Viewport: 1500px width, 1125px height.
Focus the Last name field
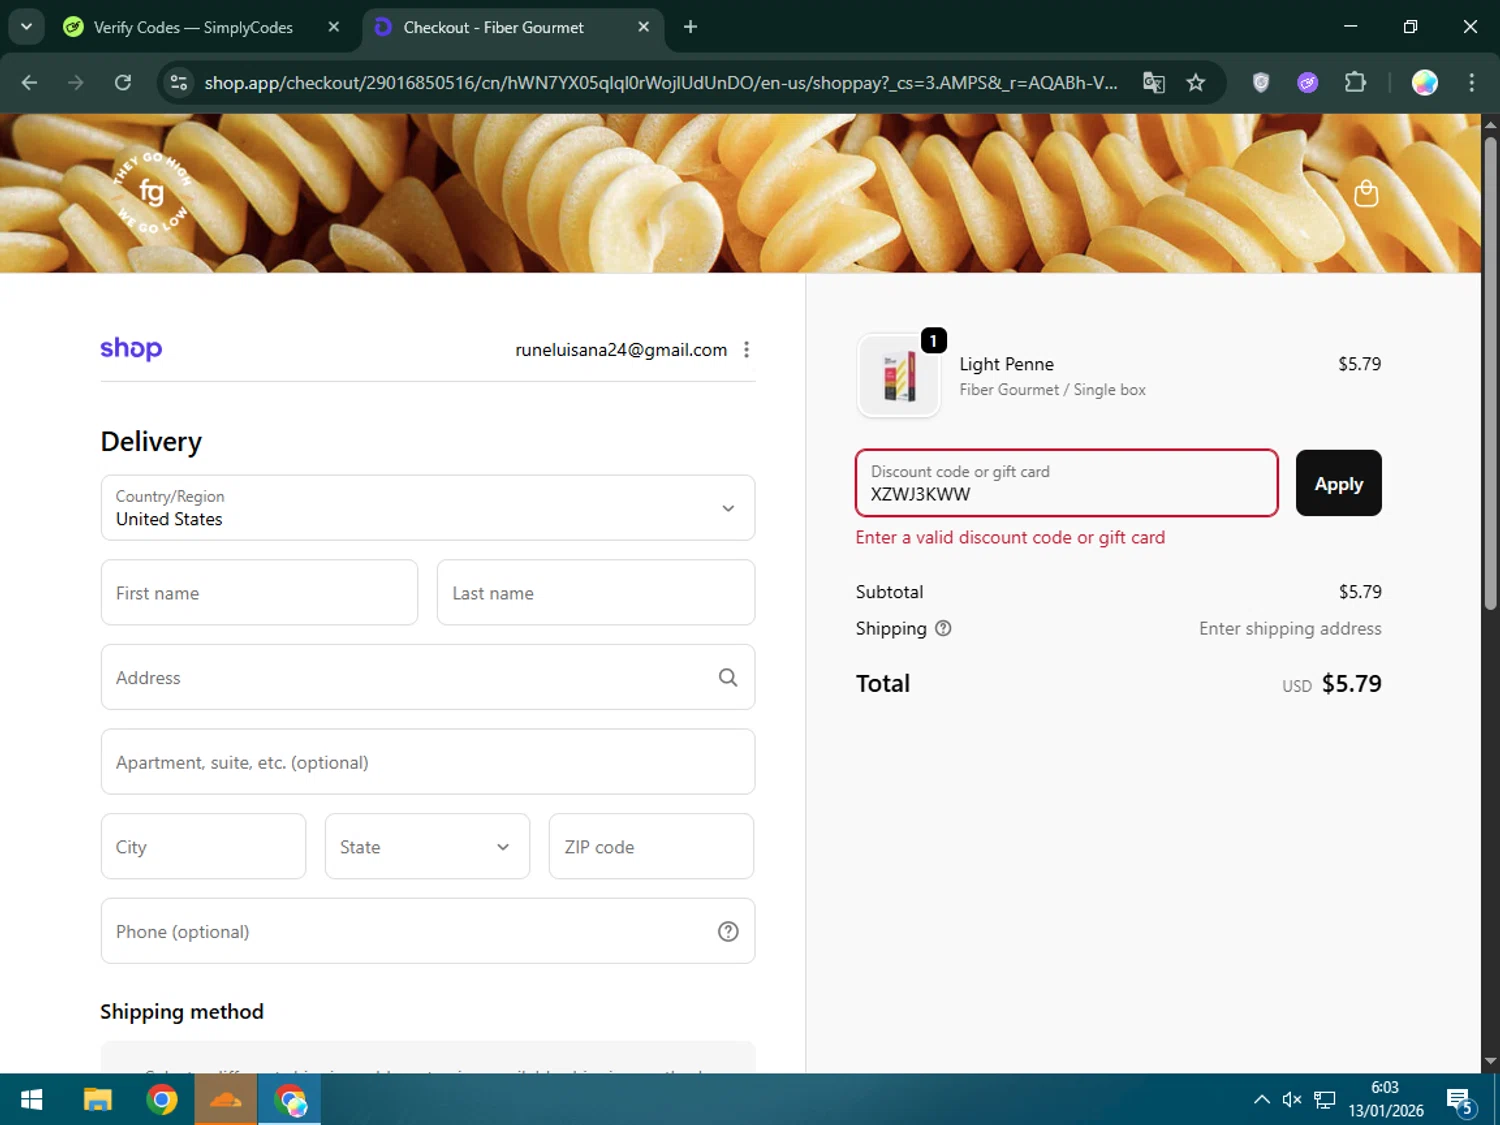coord(596,593)
